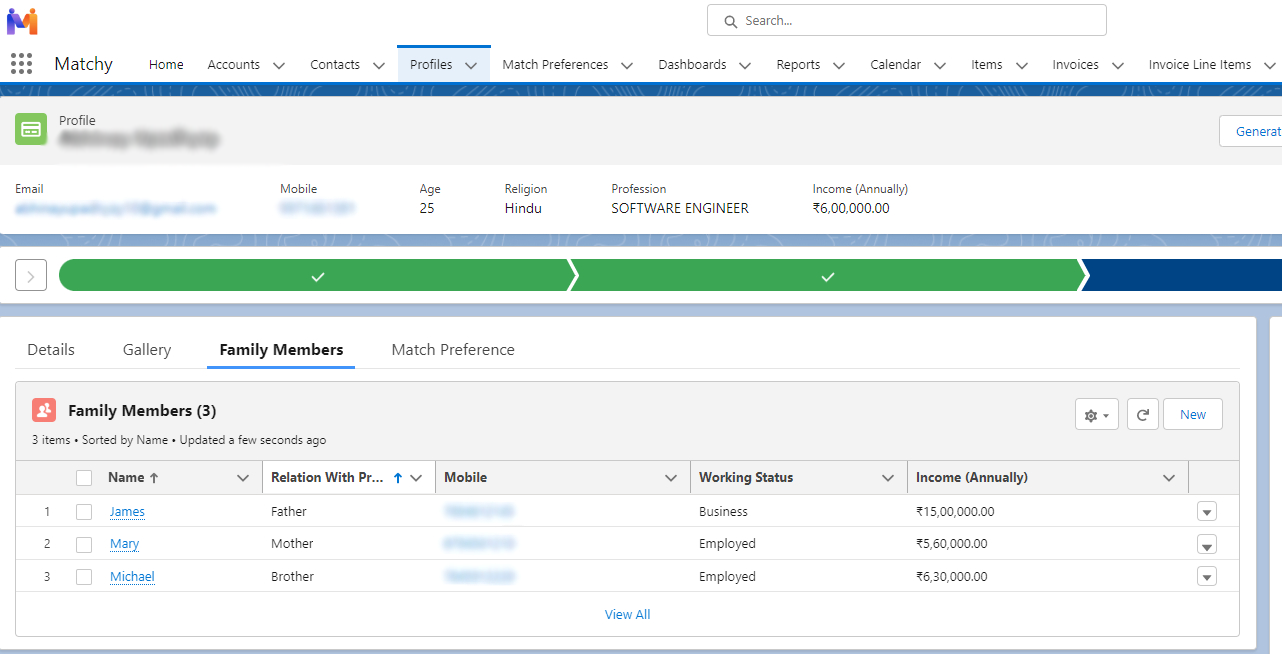Expand the Accounts nav dropdown chevron
The image size is (1282, 654).
[x=279, y=65]
